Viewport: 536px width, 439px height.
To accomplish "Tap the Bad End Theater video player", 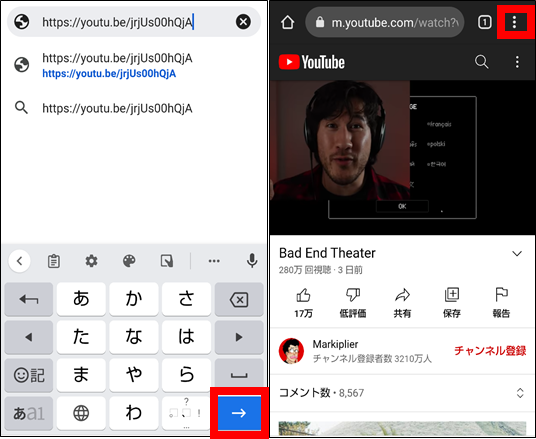I will click(402, 158).
